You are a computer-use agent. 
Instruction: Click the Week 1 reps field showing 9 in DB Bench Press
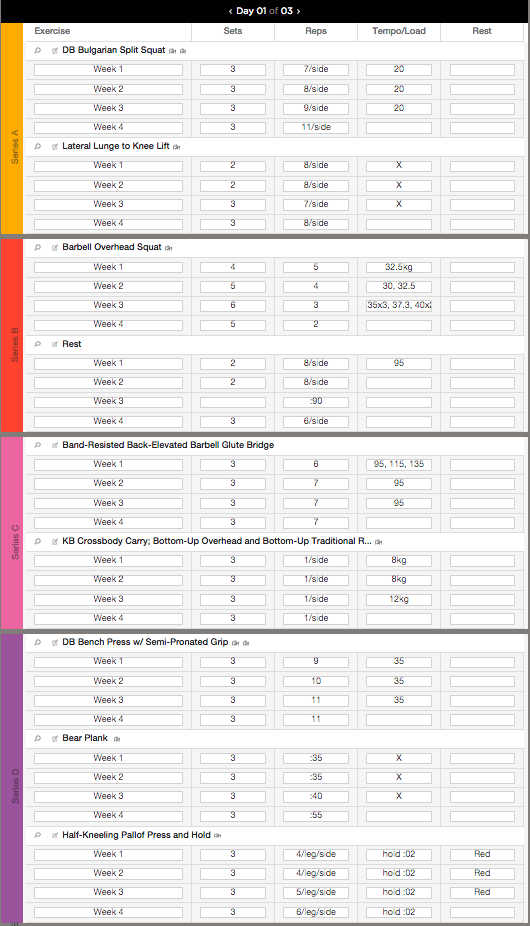point(316,661)
